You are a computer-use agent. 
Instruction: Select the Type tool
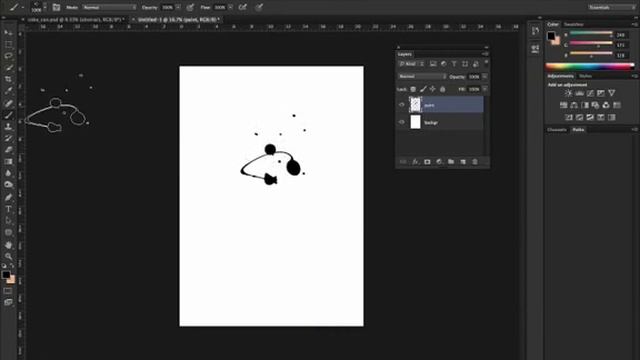[x=8, y=209]
